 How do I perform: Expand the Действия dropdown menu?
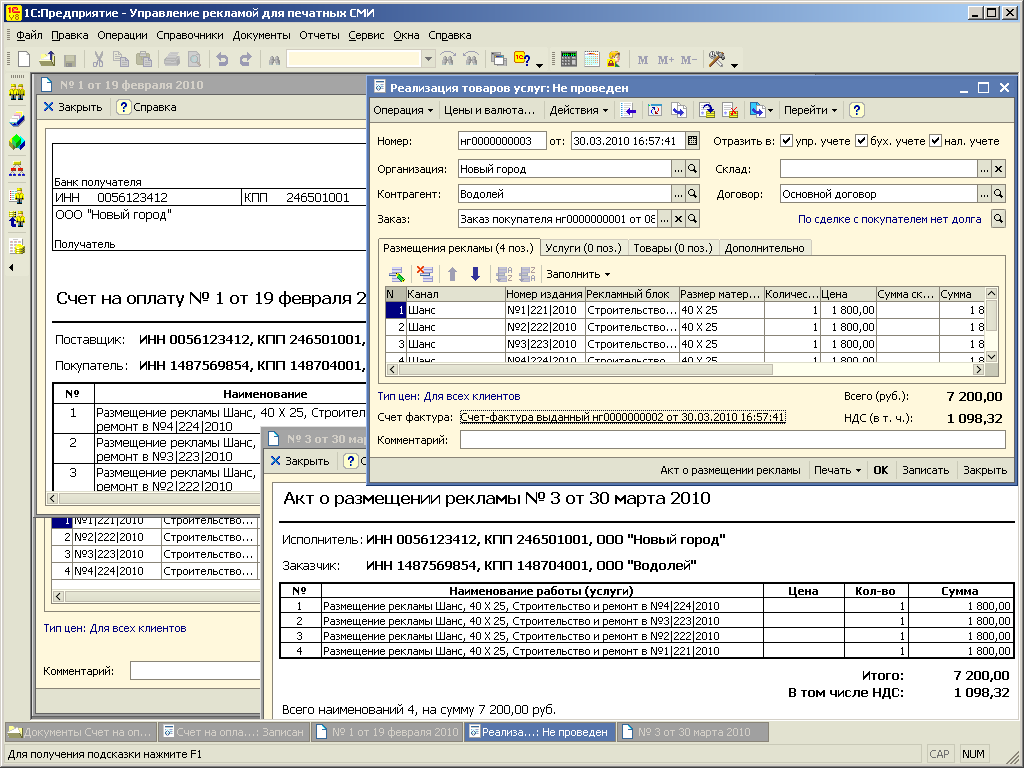coord(579,110)
